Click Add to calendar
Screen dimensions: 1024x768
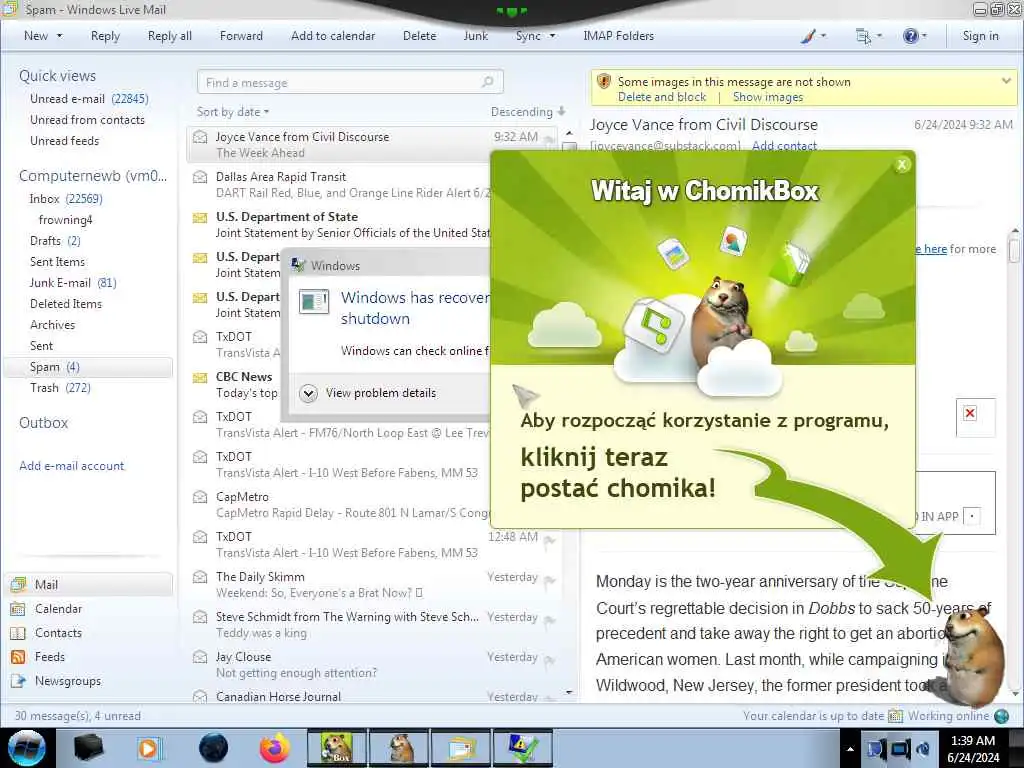333,36
